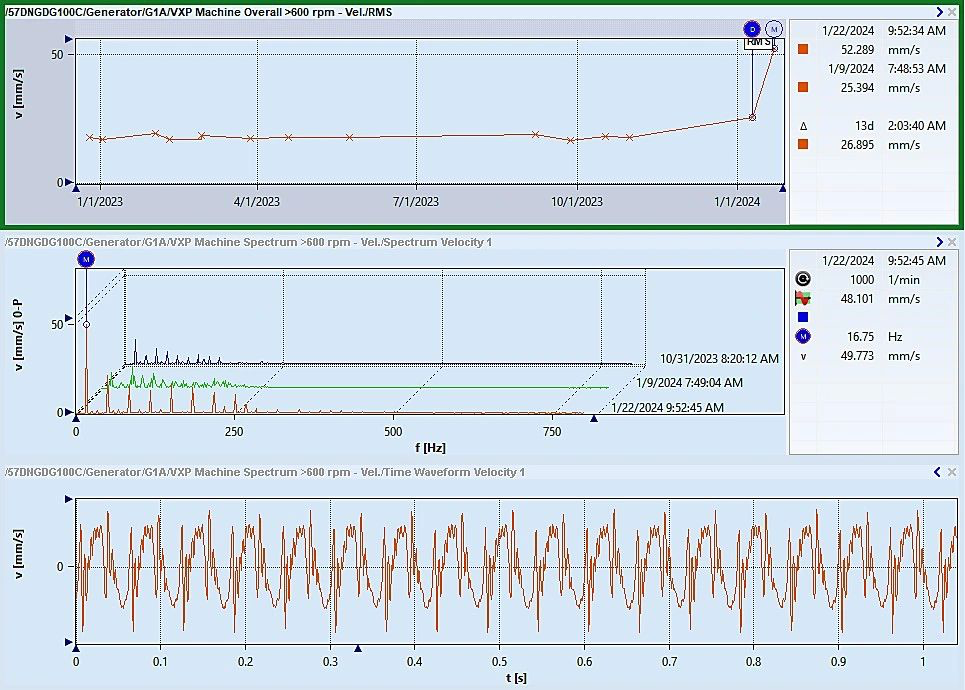Image resolution: width=965 pixels, height=690 pixels.
Task: Click the blue D cursor marker in trend chart
Action: (751, 29)
